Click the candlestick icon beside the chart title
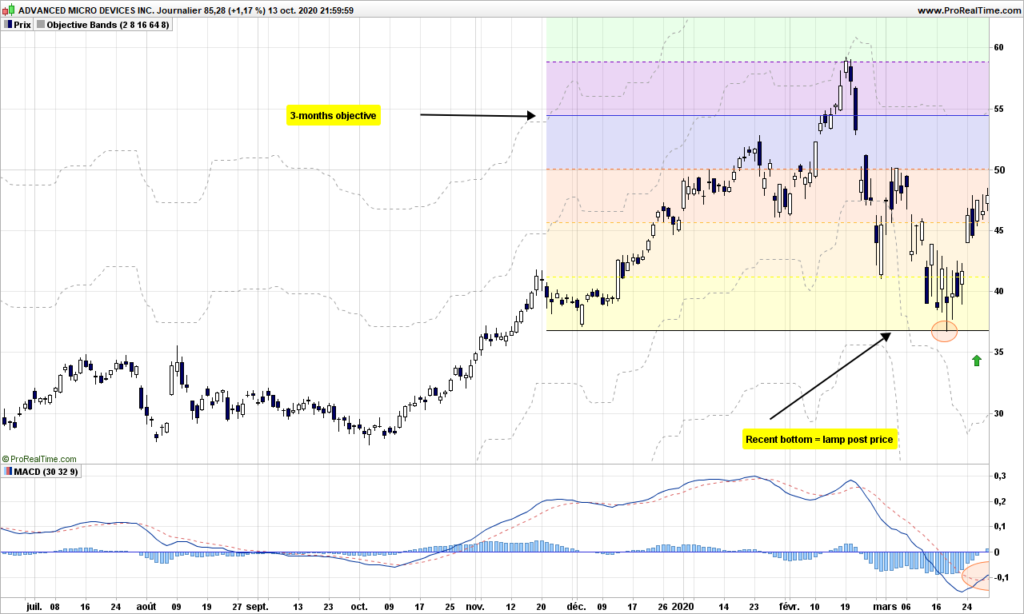Image resolution: width=1024 pixels, height=614 pixels. 8,10
